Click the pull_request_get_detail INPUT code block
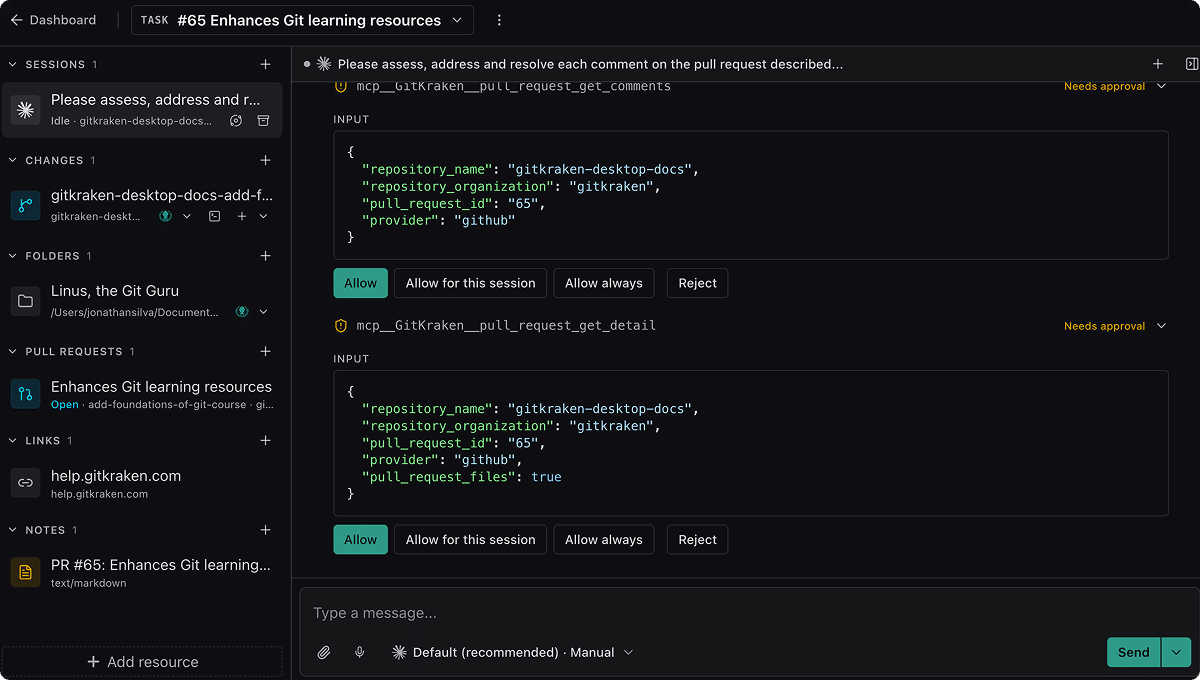The width and height of the screenshot is (1200, 680). tap(750, 443)
